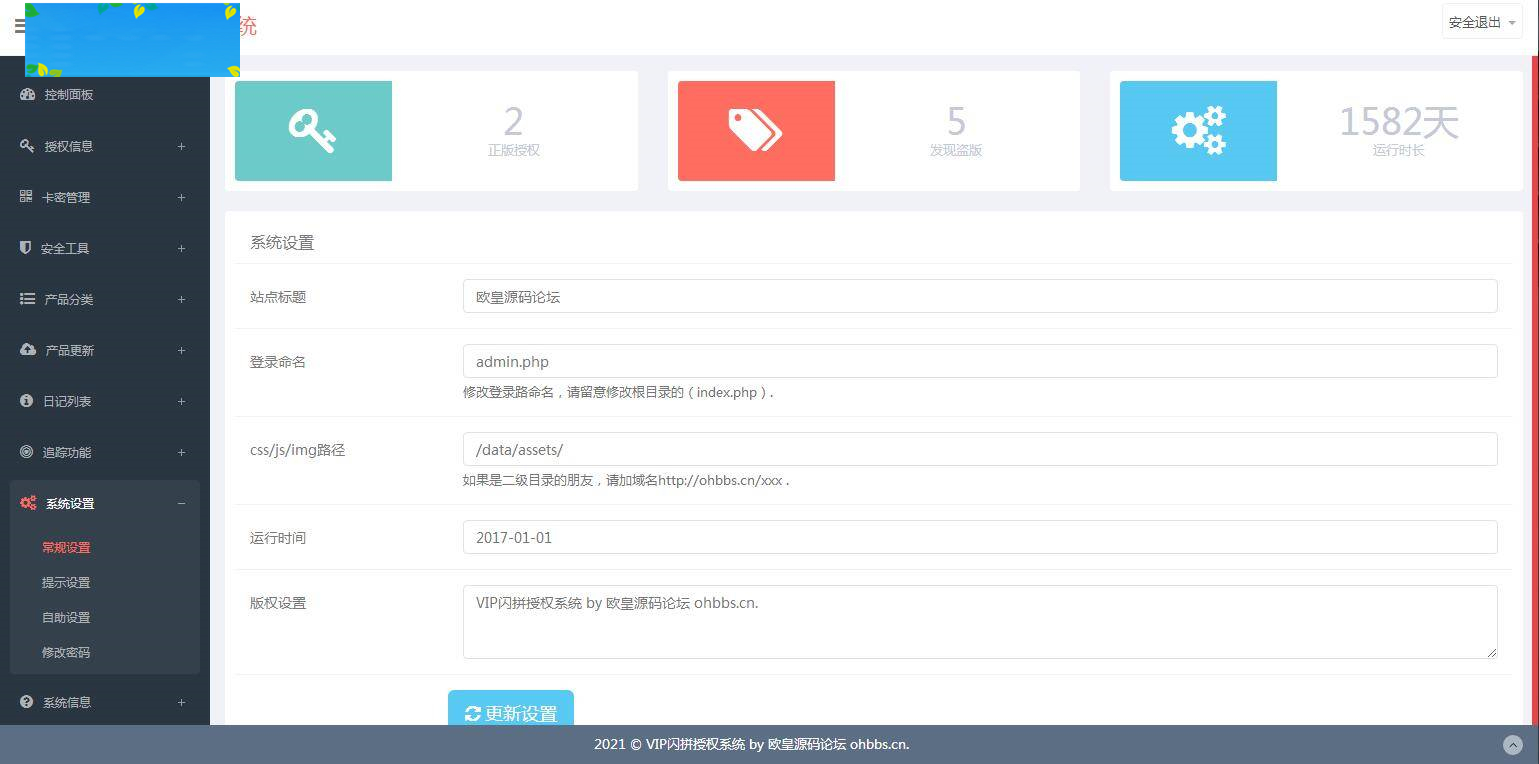Click the 站点标题 text input
Image resolution: width=1539 pixels, height=764 pixels.
pyautogui.click(x=980, y=296)
